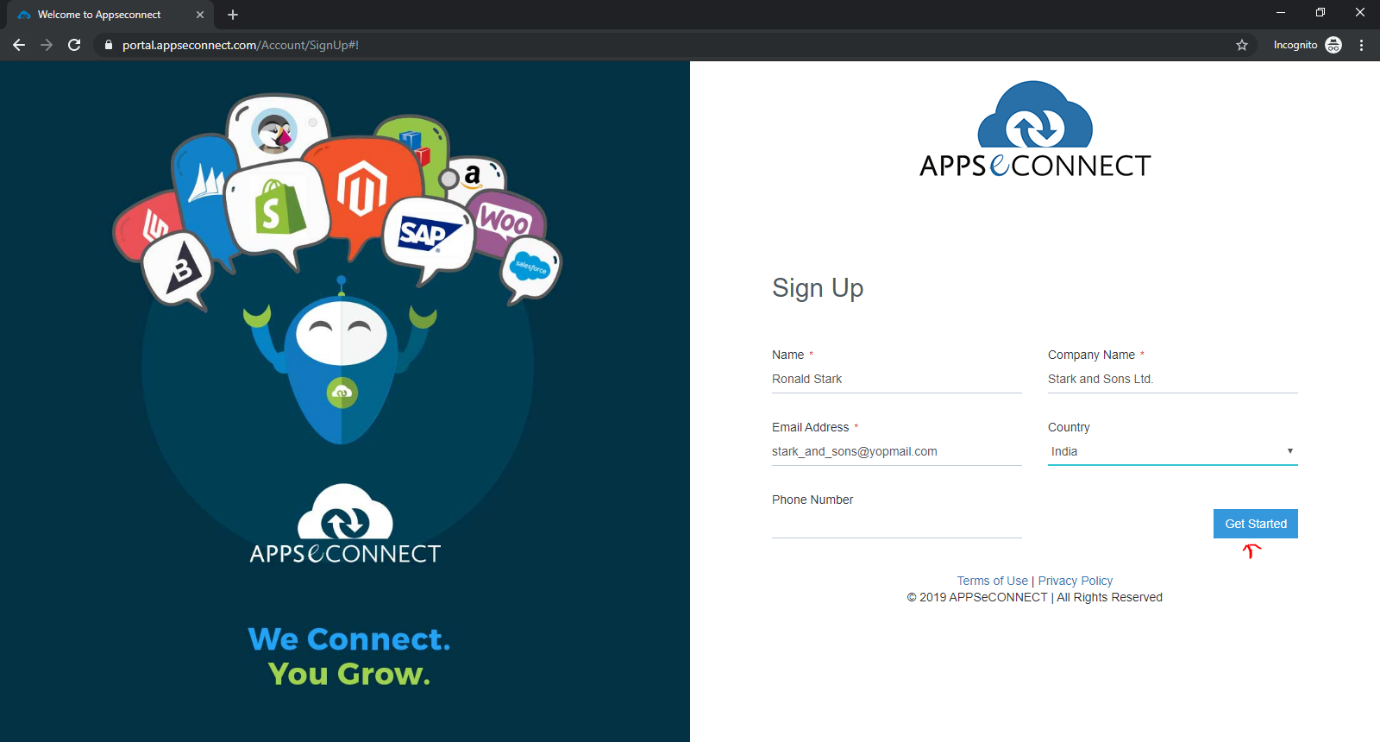This screenshot has height=742, width=1380.
Task: Open Chrome's three-dot menu
Action: pyautogui.click(x=1361, y=45)
